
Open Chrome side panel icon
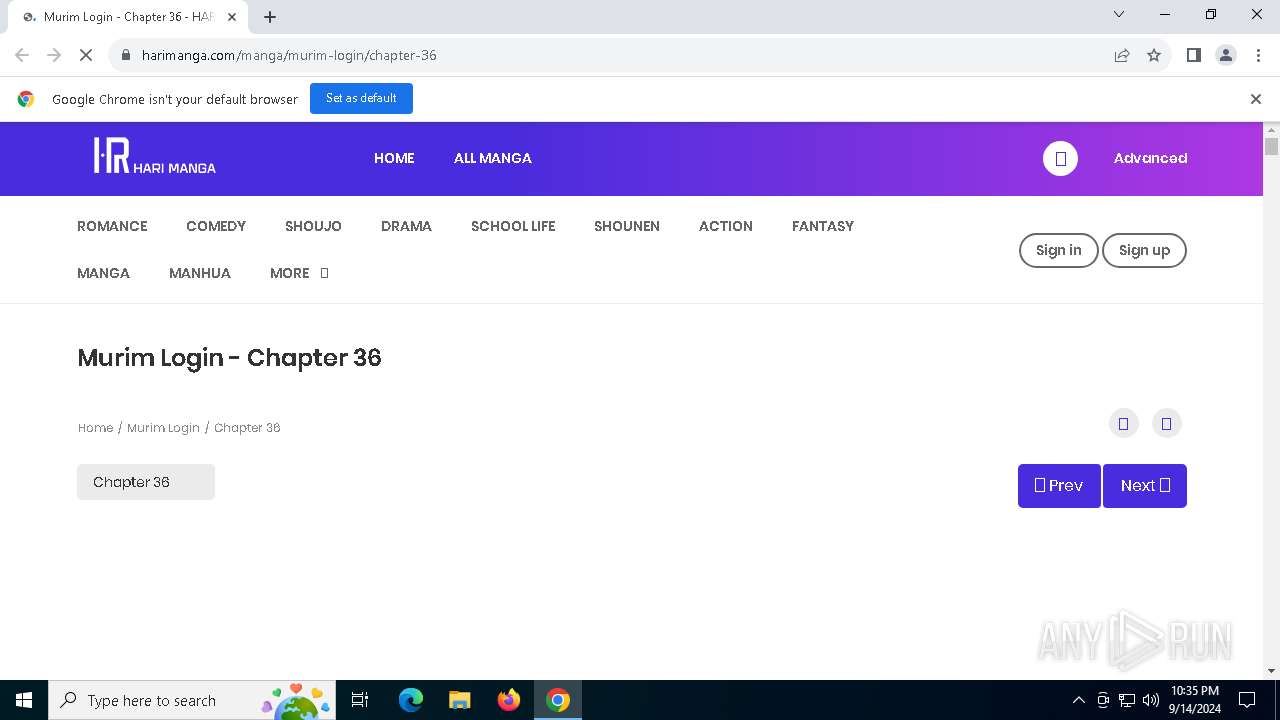tap(1193, 55)
